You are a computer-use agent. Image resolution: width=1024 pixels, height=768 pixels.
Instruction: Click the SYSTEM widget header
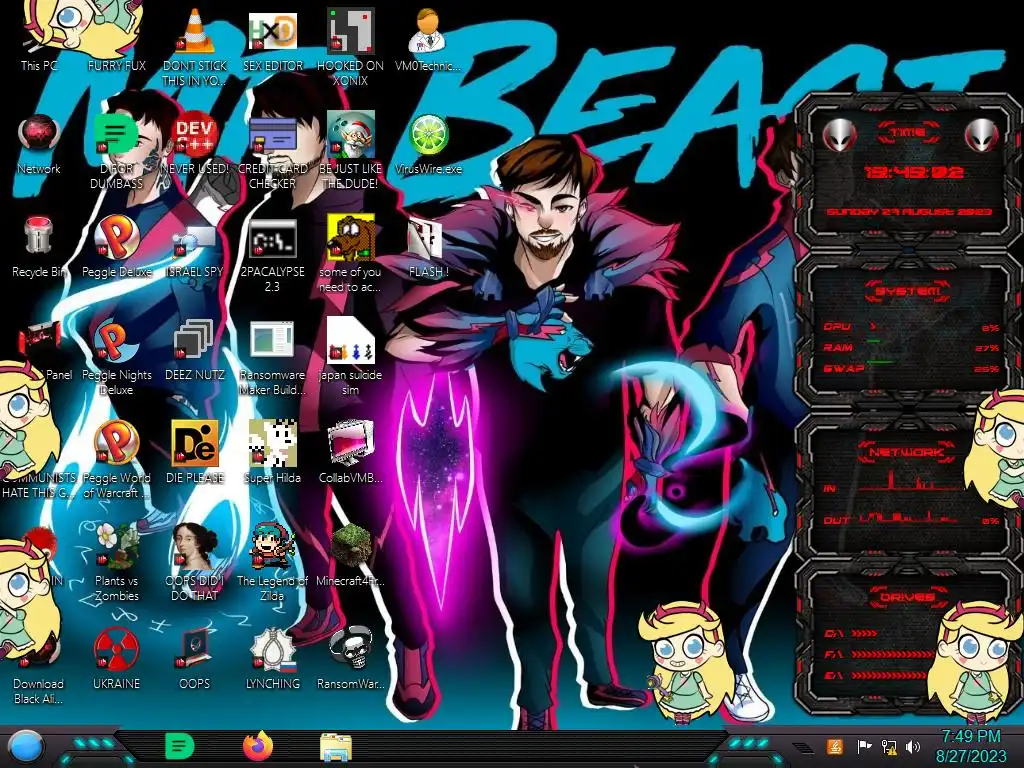tap(907, 291)
